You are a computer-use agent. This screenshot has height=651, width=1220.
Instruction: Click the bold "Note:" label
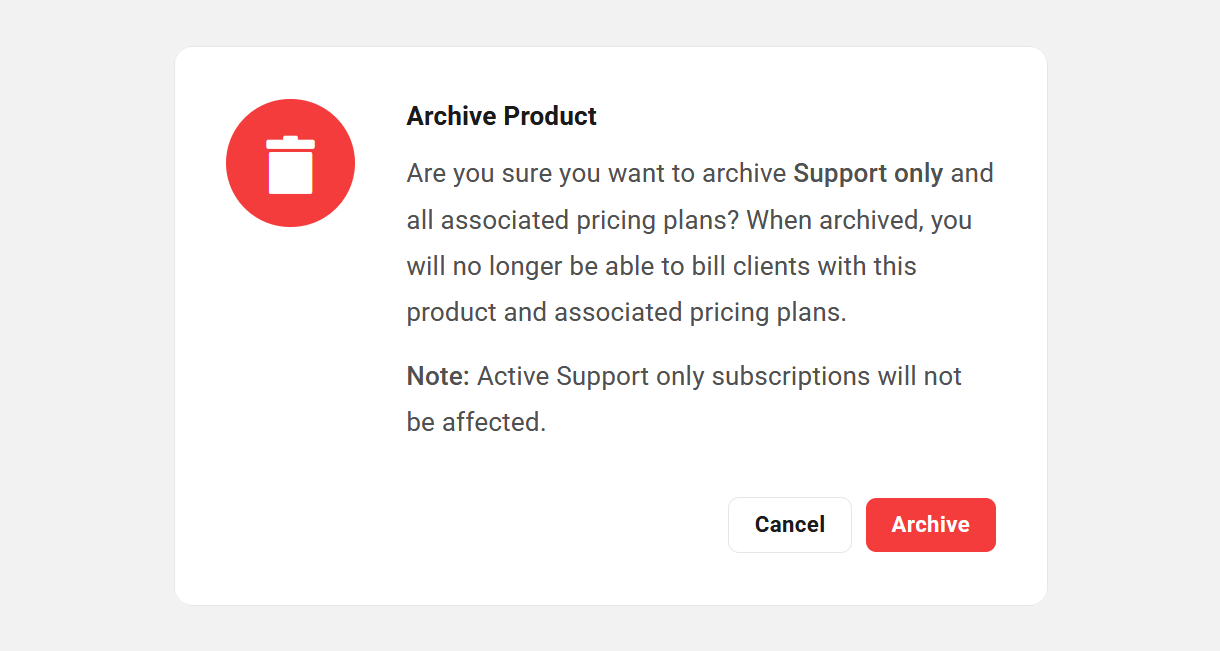437,376
